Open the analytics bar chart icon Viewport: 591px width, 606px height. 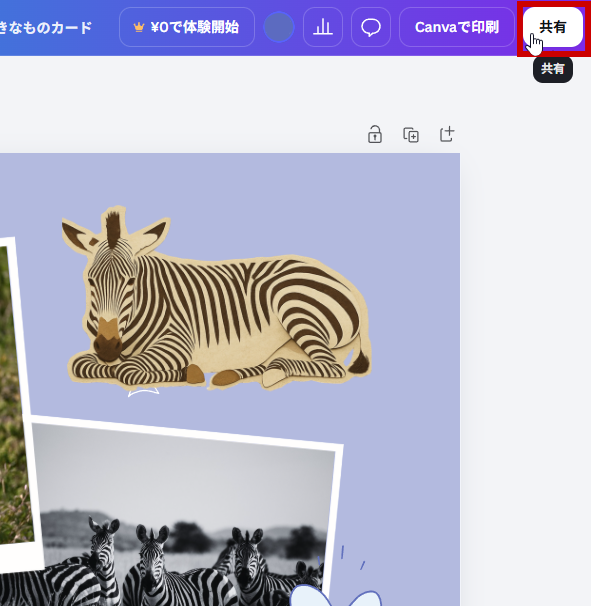click(323, 27)
